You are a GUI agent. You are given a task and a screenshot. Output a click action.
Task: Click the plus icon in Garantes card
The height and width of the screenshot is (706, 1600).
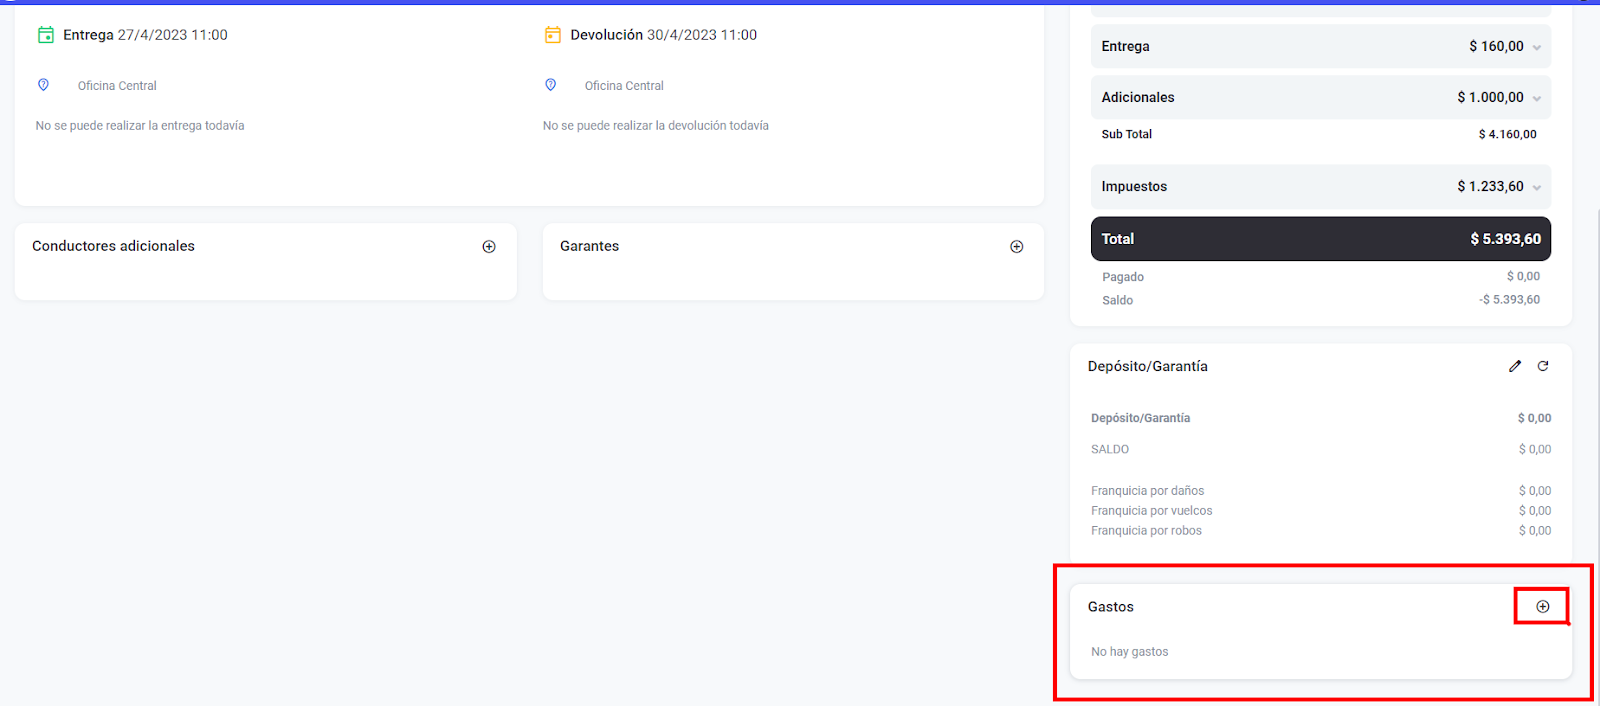[x=1016, y=247]
